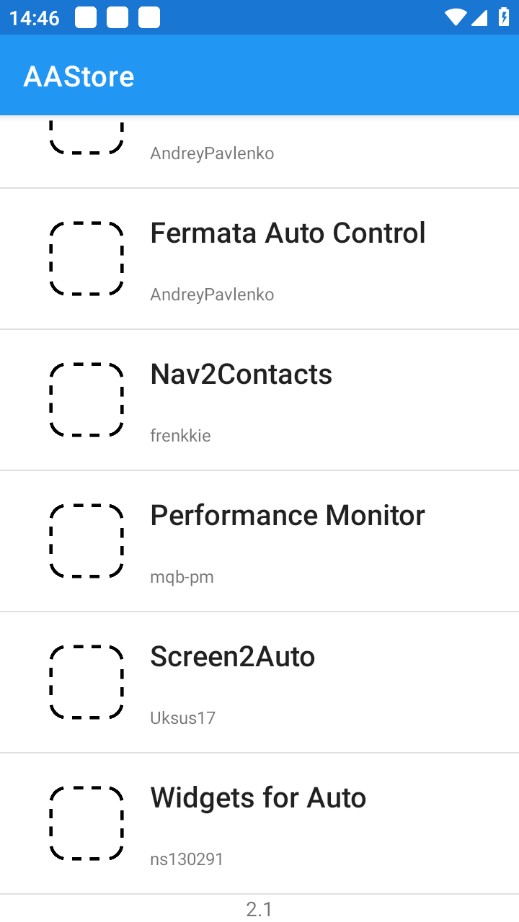Click author name mqb-pm
This screenshot has height=922, width=519.
point(182,577)
